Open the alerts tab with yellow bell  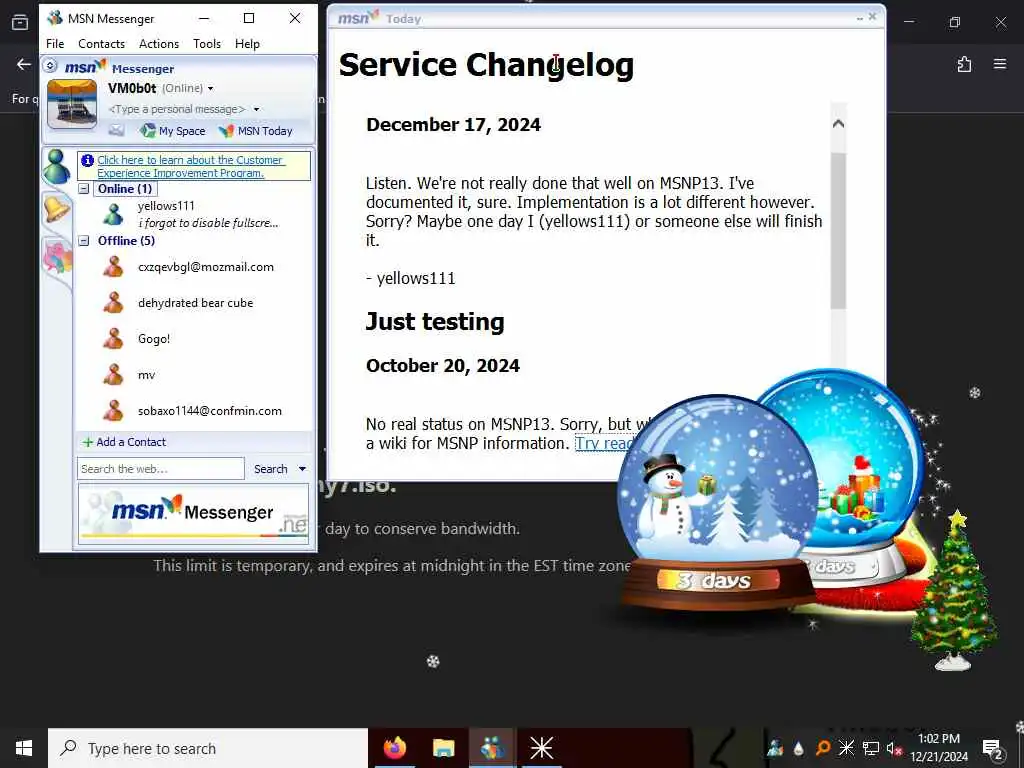56,210
